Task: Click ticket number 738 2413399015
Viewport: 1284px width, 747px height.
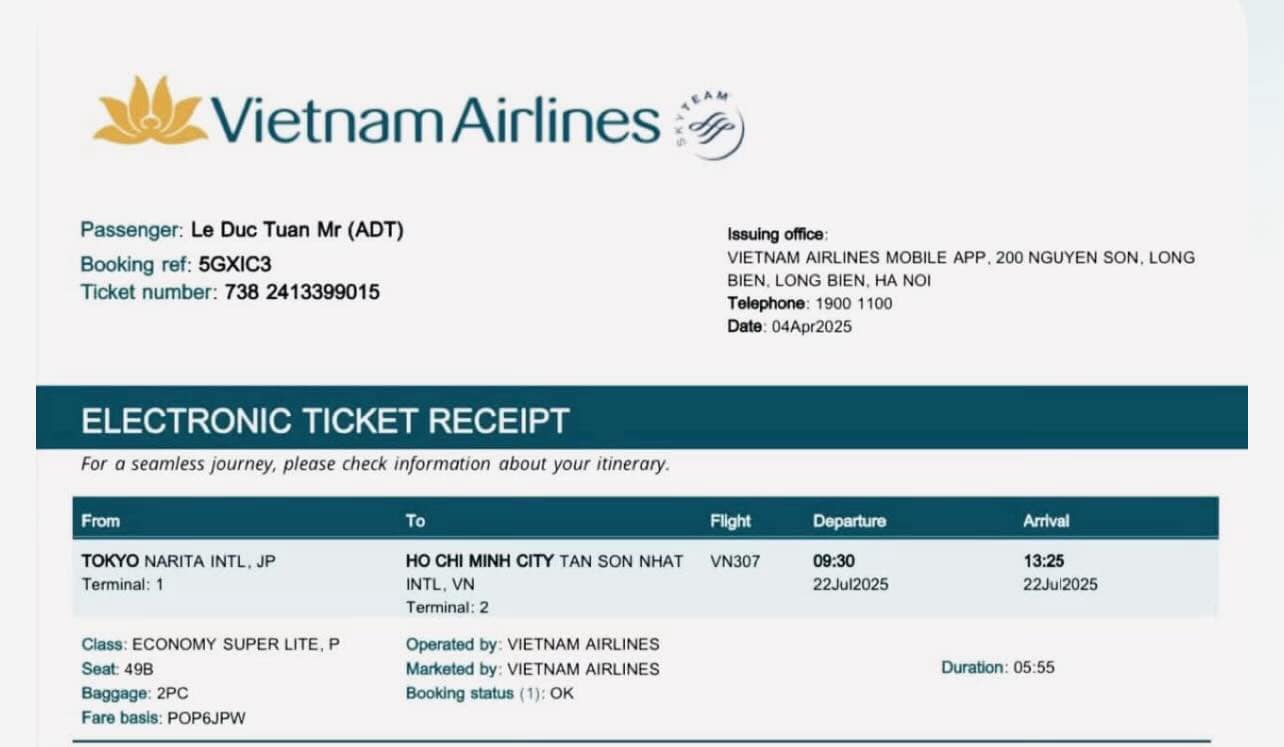Action: tap(302, 293)
